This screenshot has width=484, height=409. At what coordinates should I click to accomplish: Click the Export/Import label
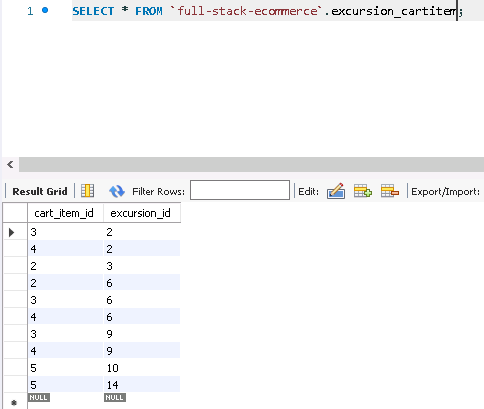coord(445,192)
